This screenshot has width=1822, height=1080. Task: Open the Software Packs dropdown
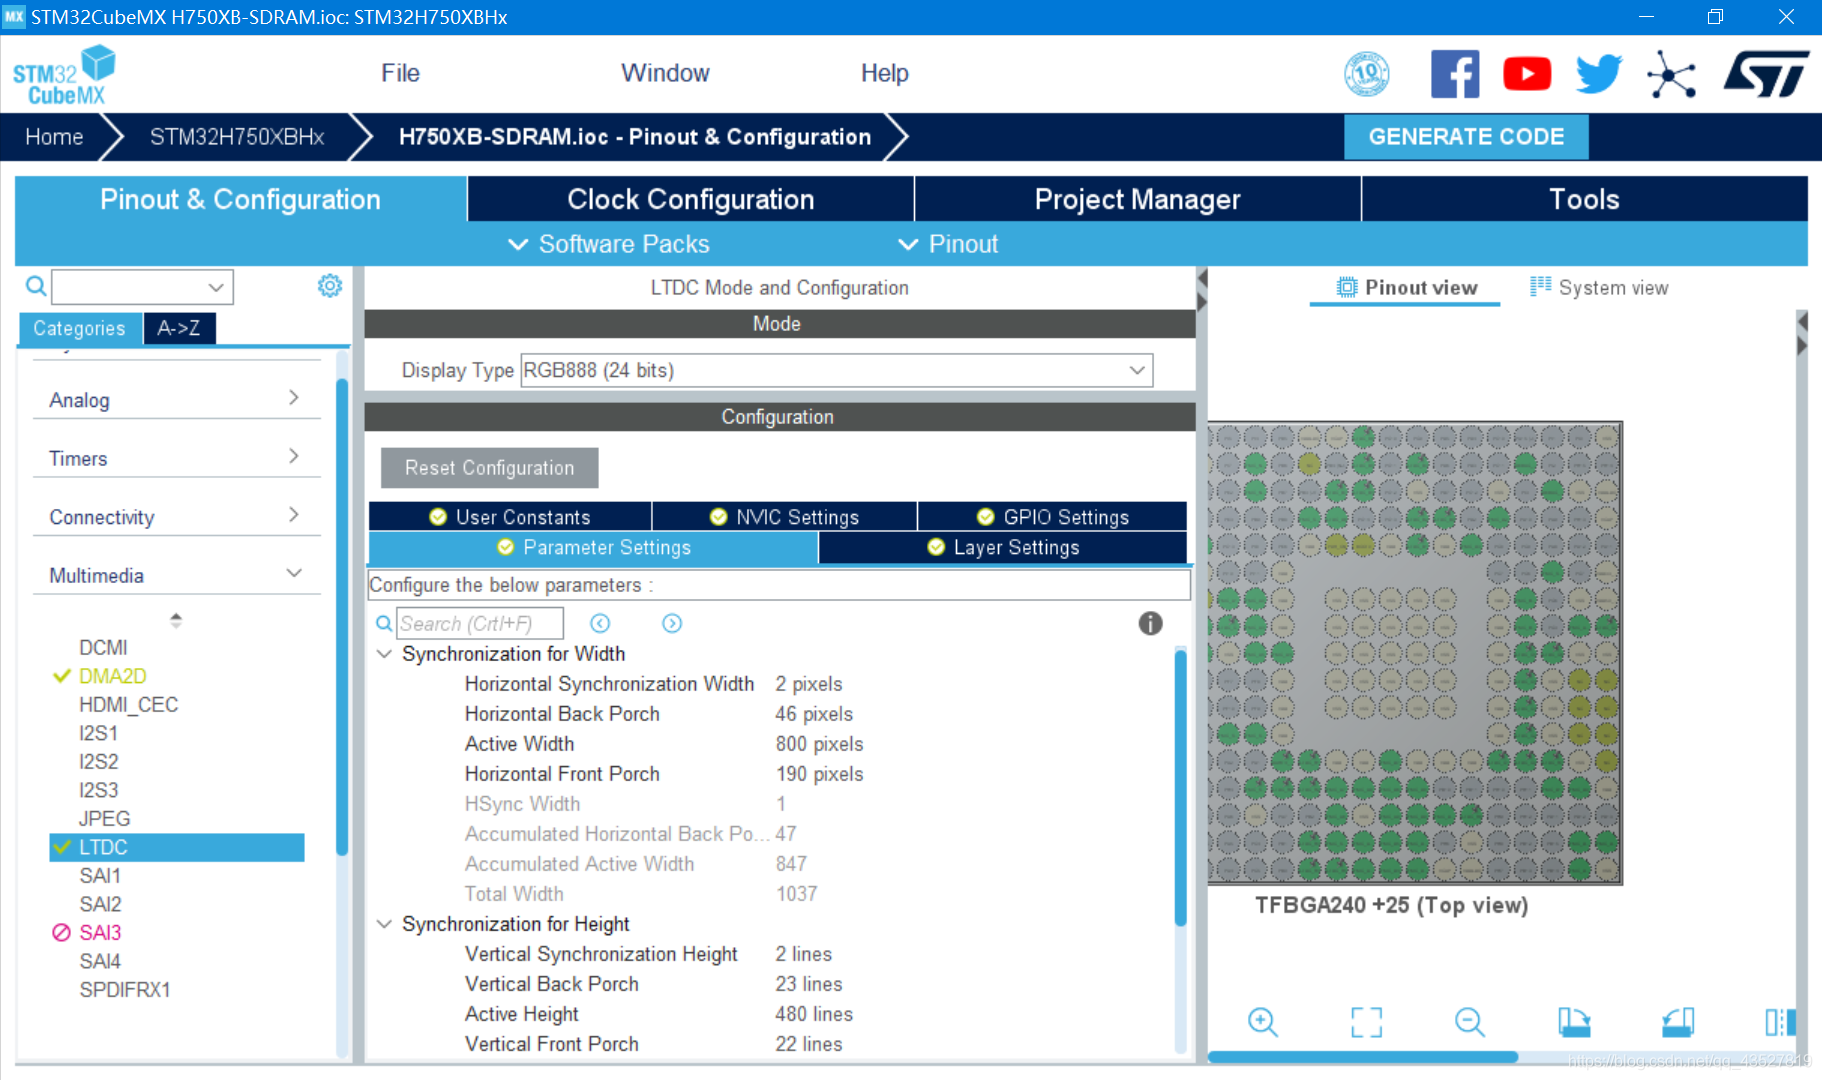[x=609, y=244]
